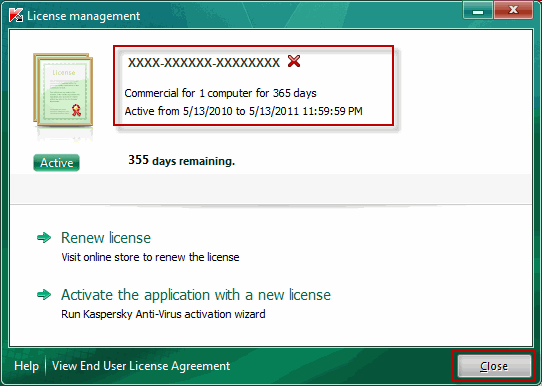Click 'Run Kaspersky Anti-Virus activation wizard' text
The height and width of the screenshot is (386, 542).
[x=163, y=314]
